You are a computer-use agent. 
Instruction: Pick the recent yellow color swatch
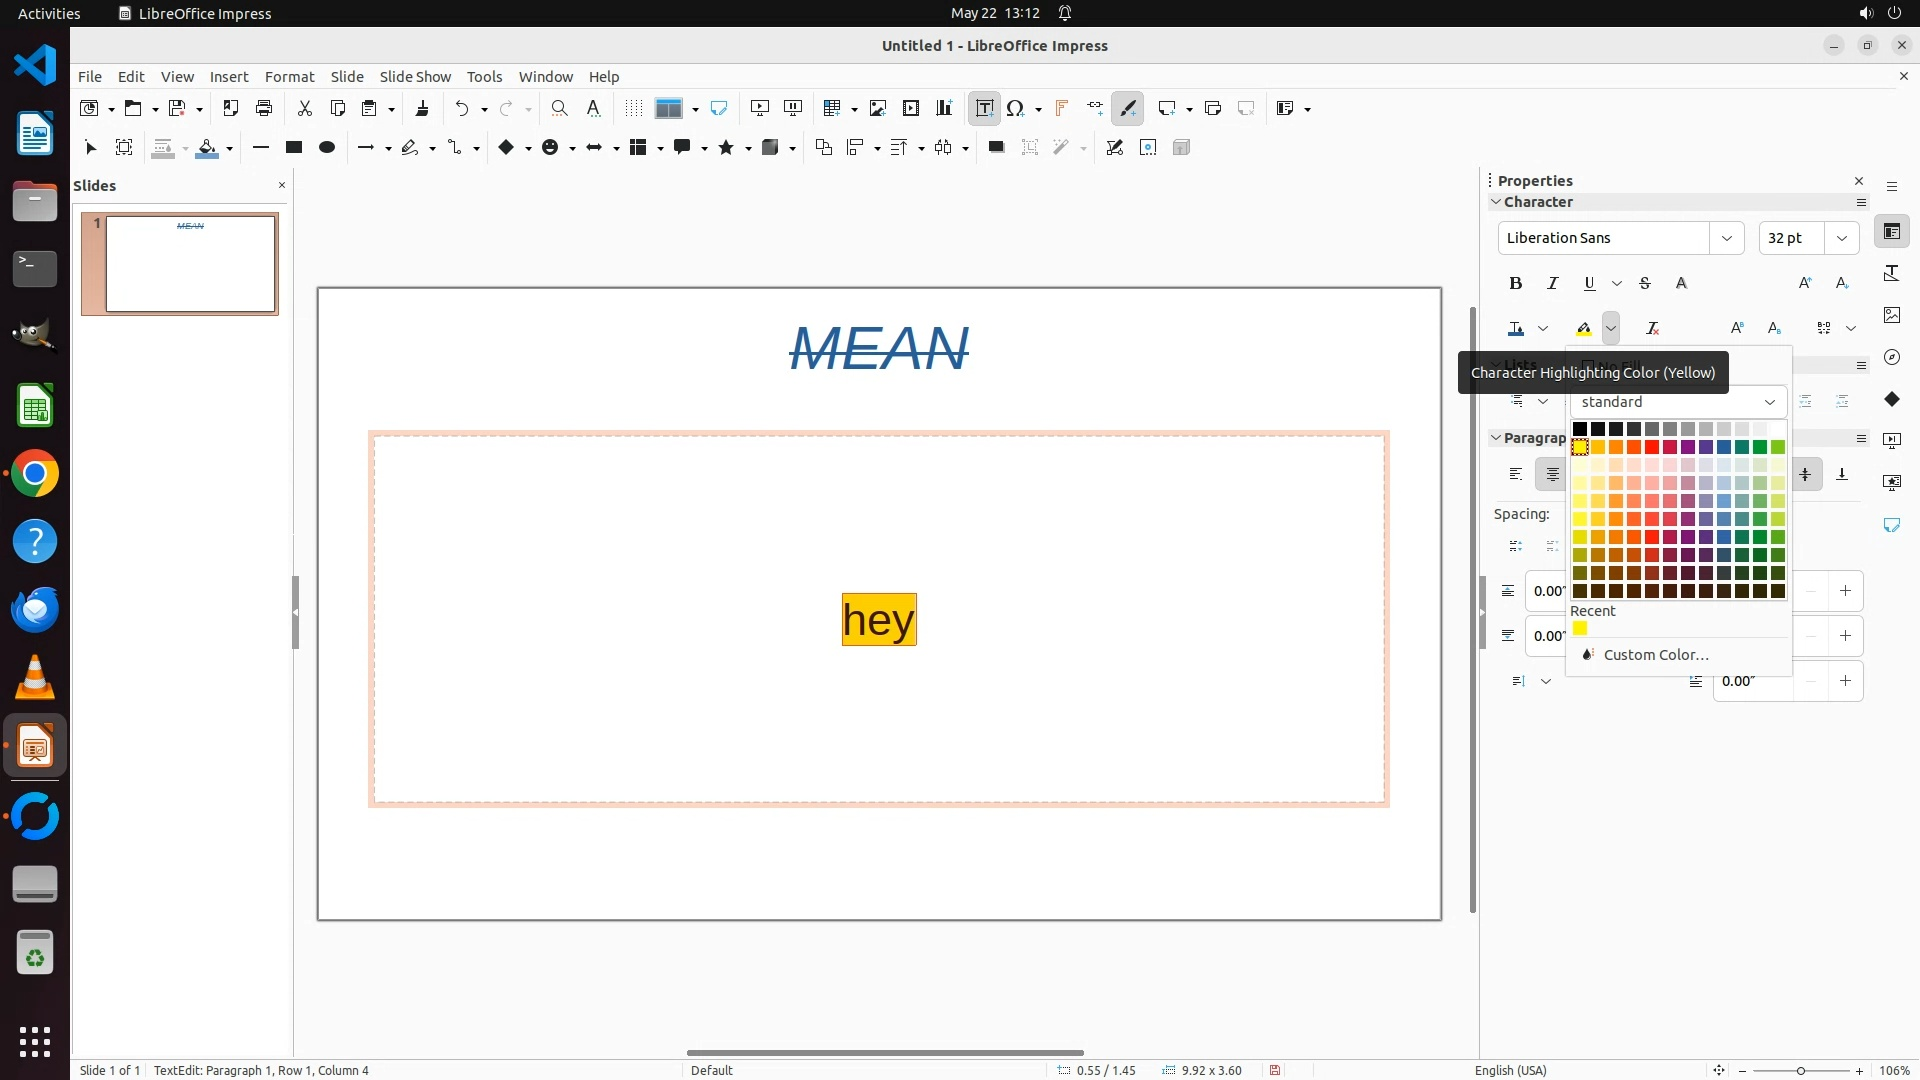1580,629
